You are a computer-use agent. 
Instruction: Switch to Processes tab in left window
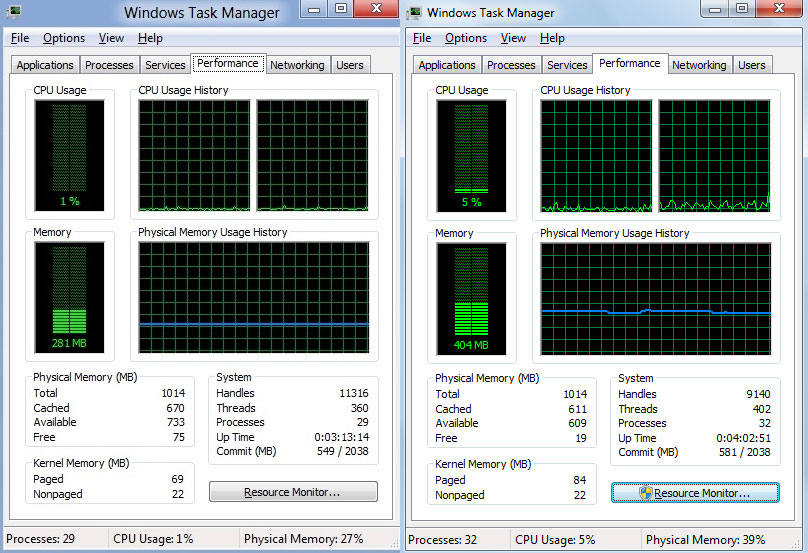click(109, 65)
